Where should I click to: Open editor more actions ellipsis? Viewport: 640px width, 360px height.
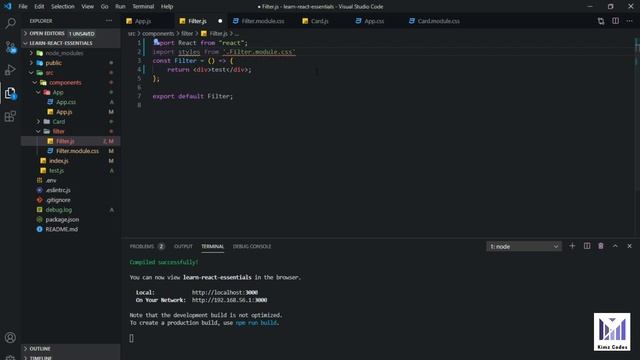[629, 21]
